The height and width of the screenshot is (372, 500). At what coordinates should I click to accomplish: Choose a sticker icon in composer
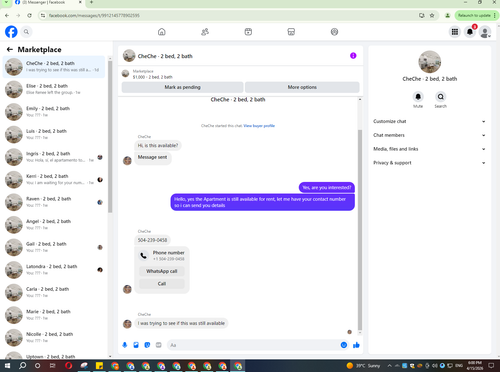[147, 345]
